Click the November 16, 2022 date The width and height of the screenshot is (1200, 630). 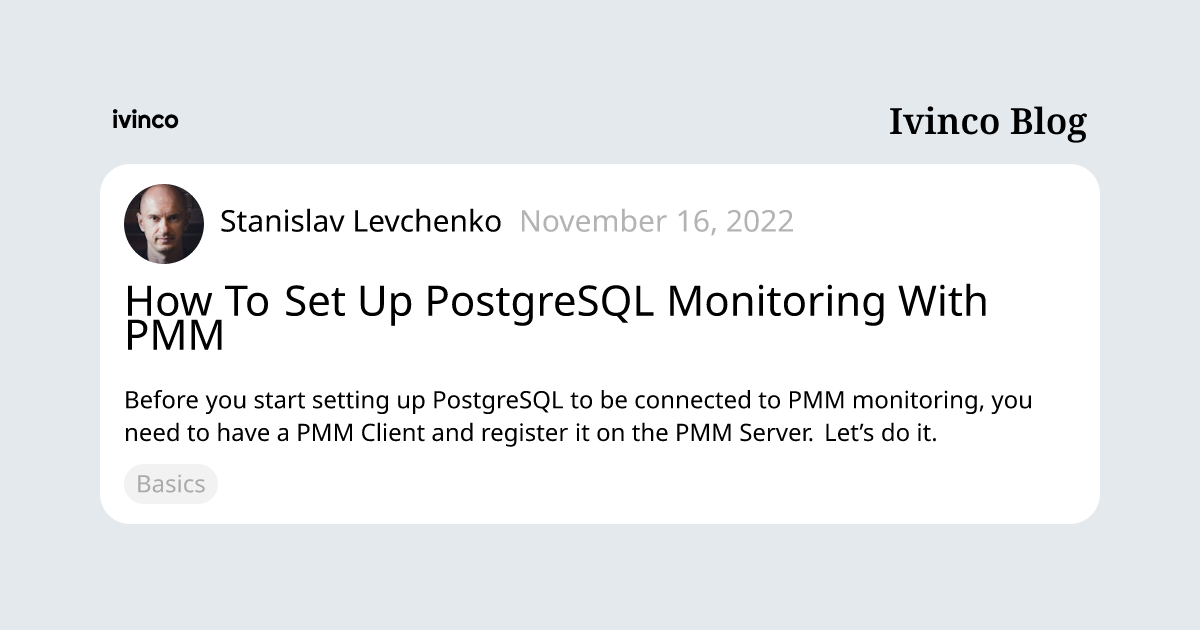pos(657,222)
